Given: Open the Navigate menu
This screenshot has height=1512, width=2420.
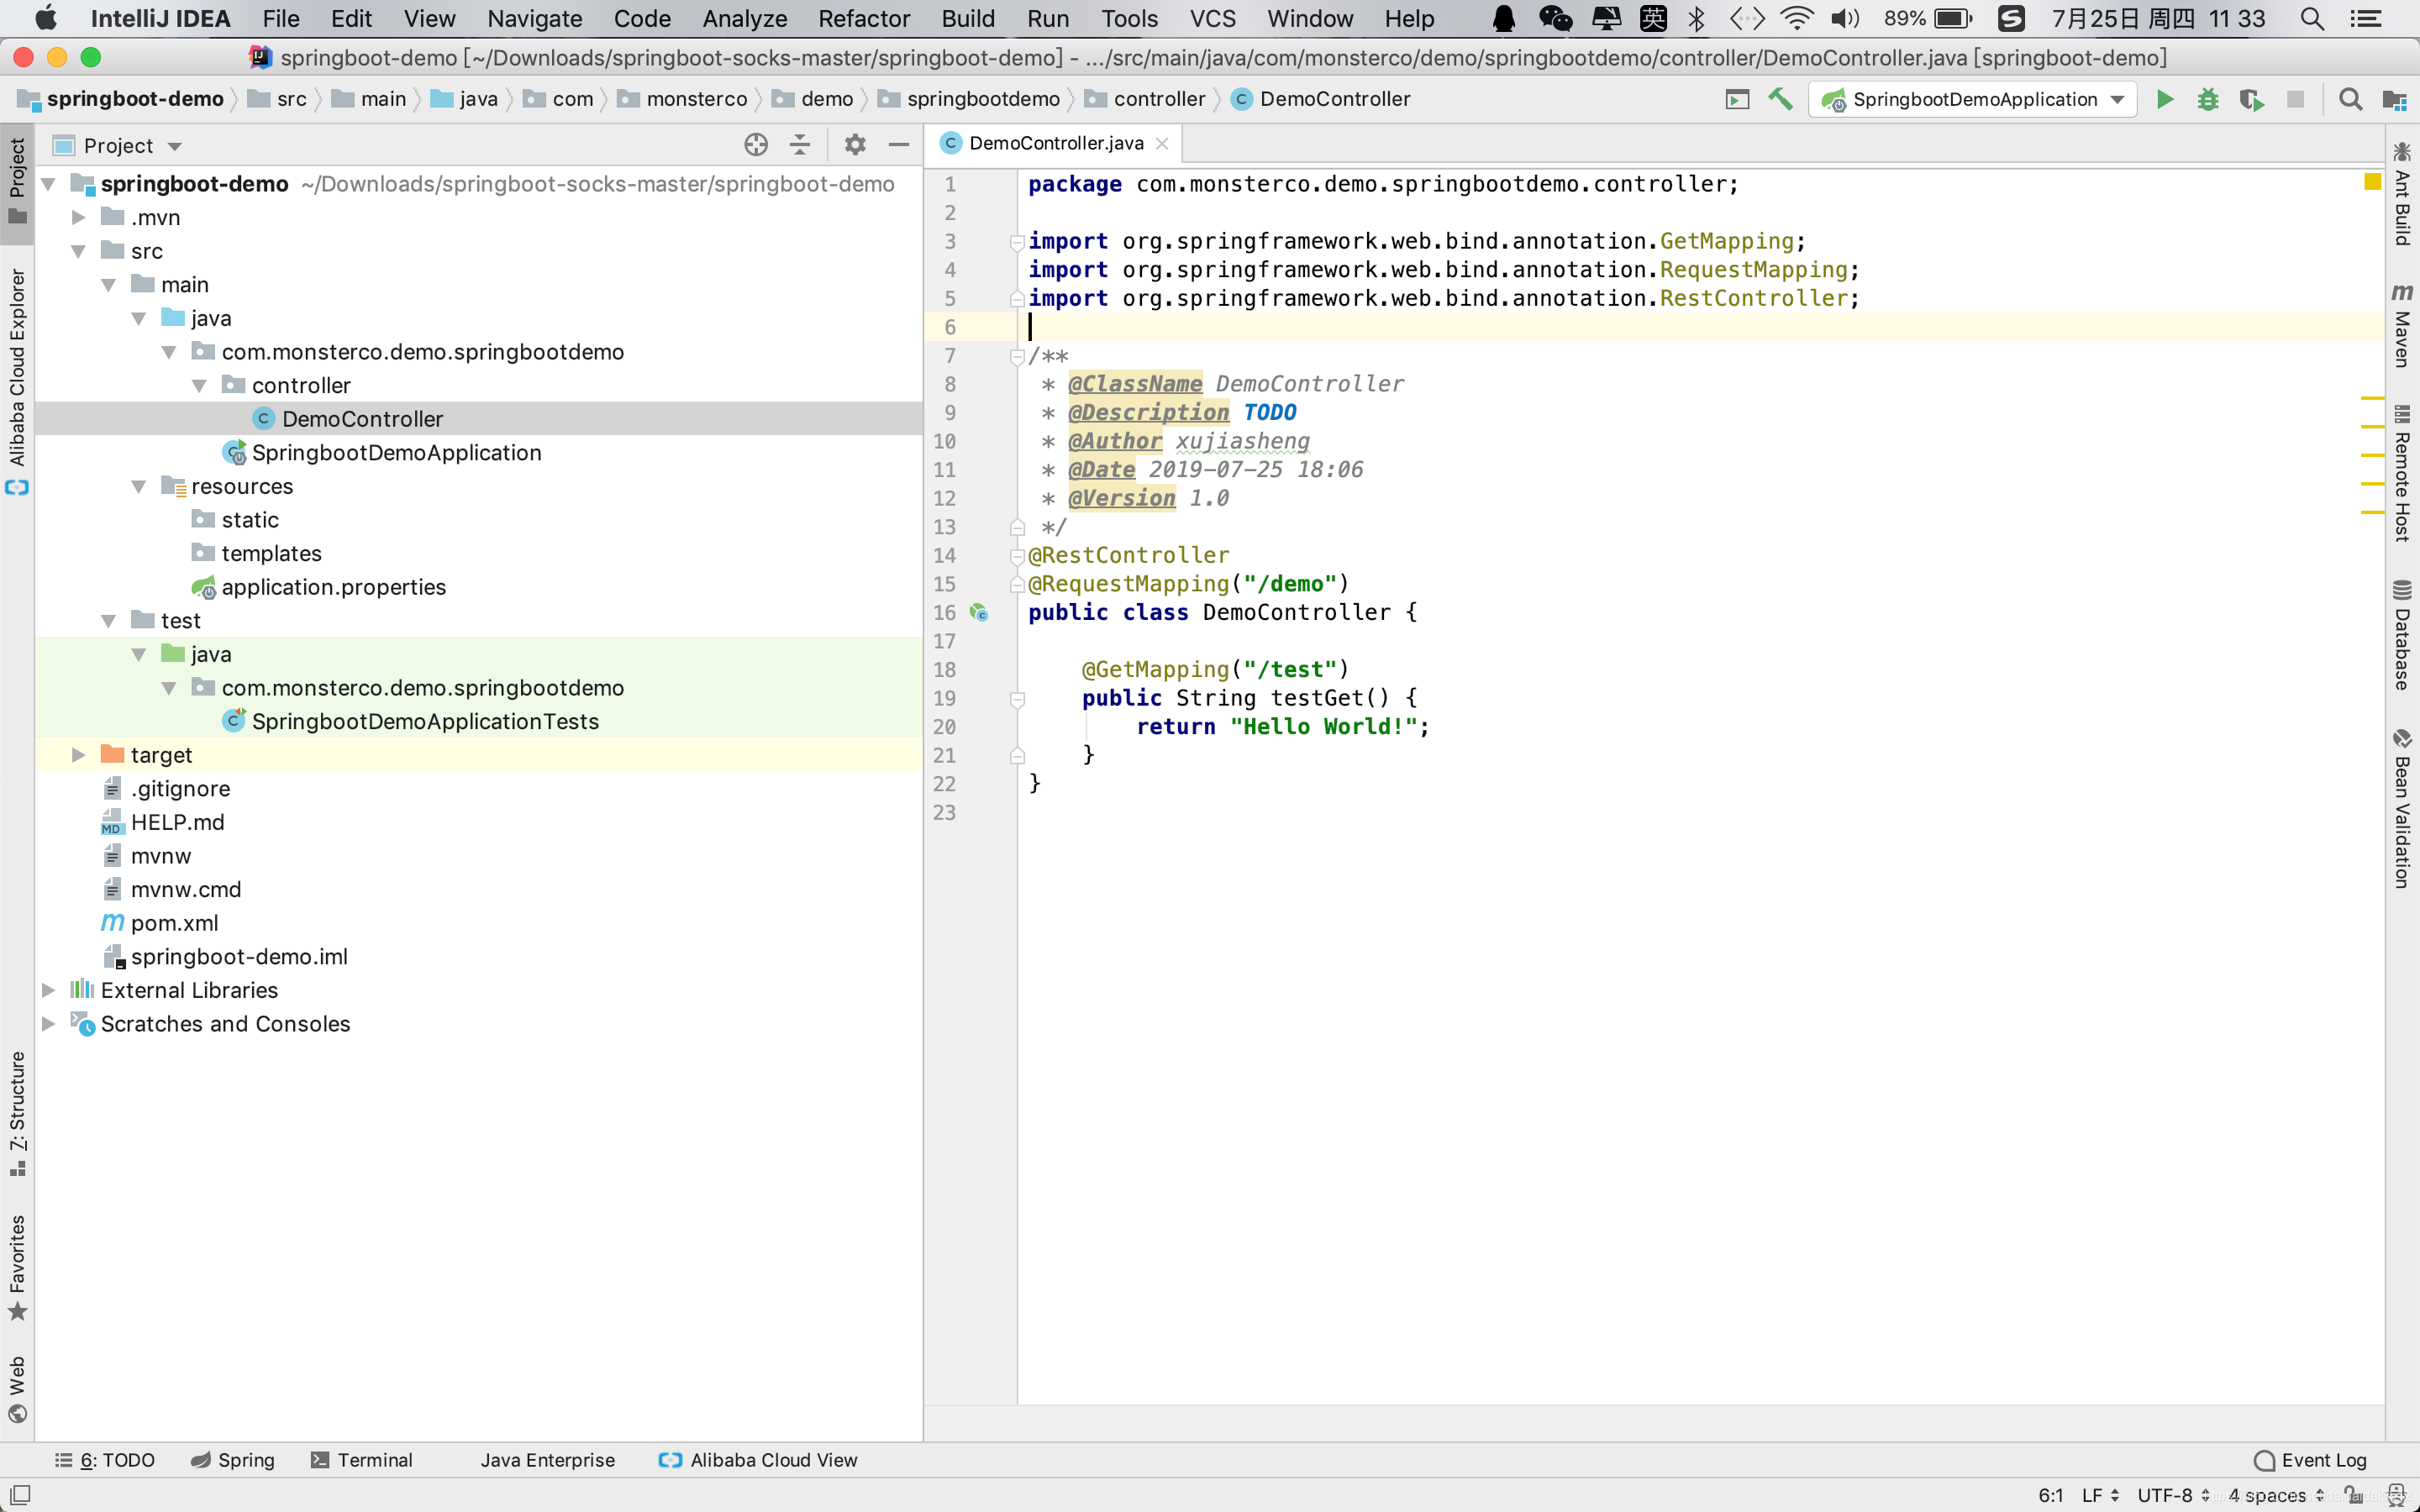Looking at the screenshot, I should 534,18.
